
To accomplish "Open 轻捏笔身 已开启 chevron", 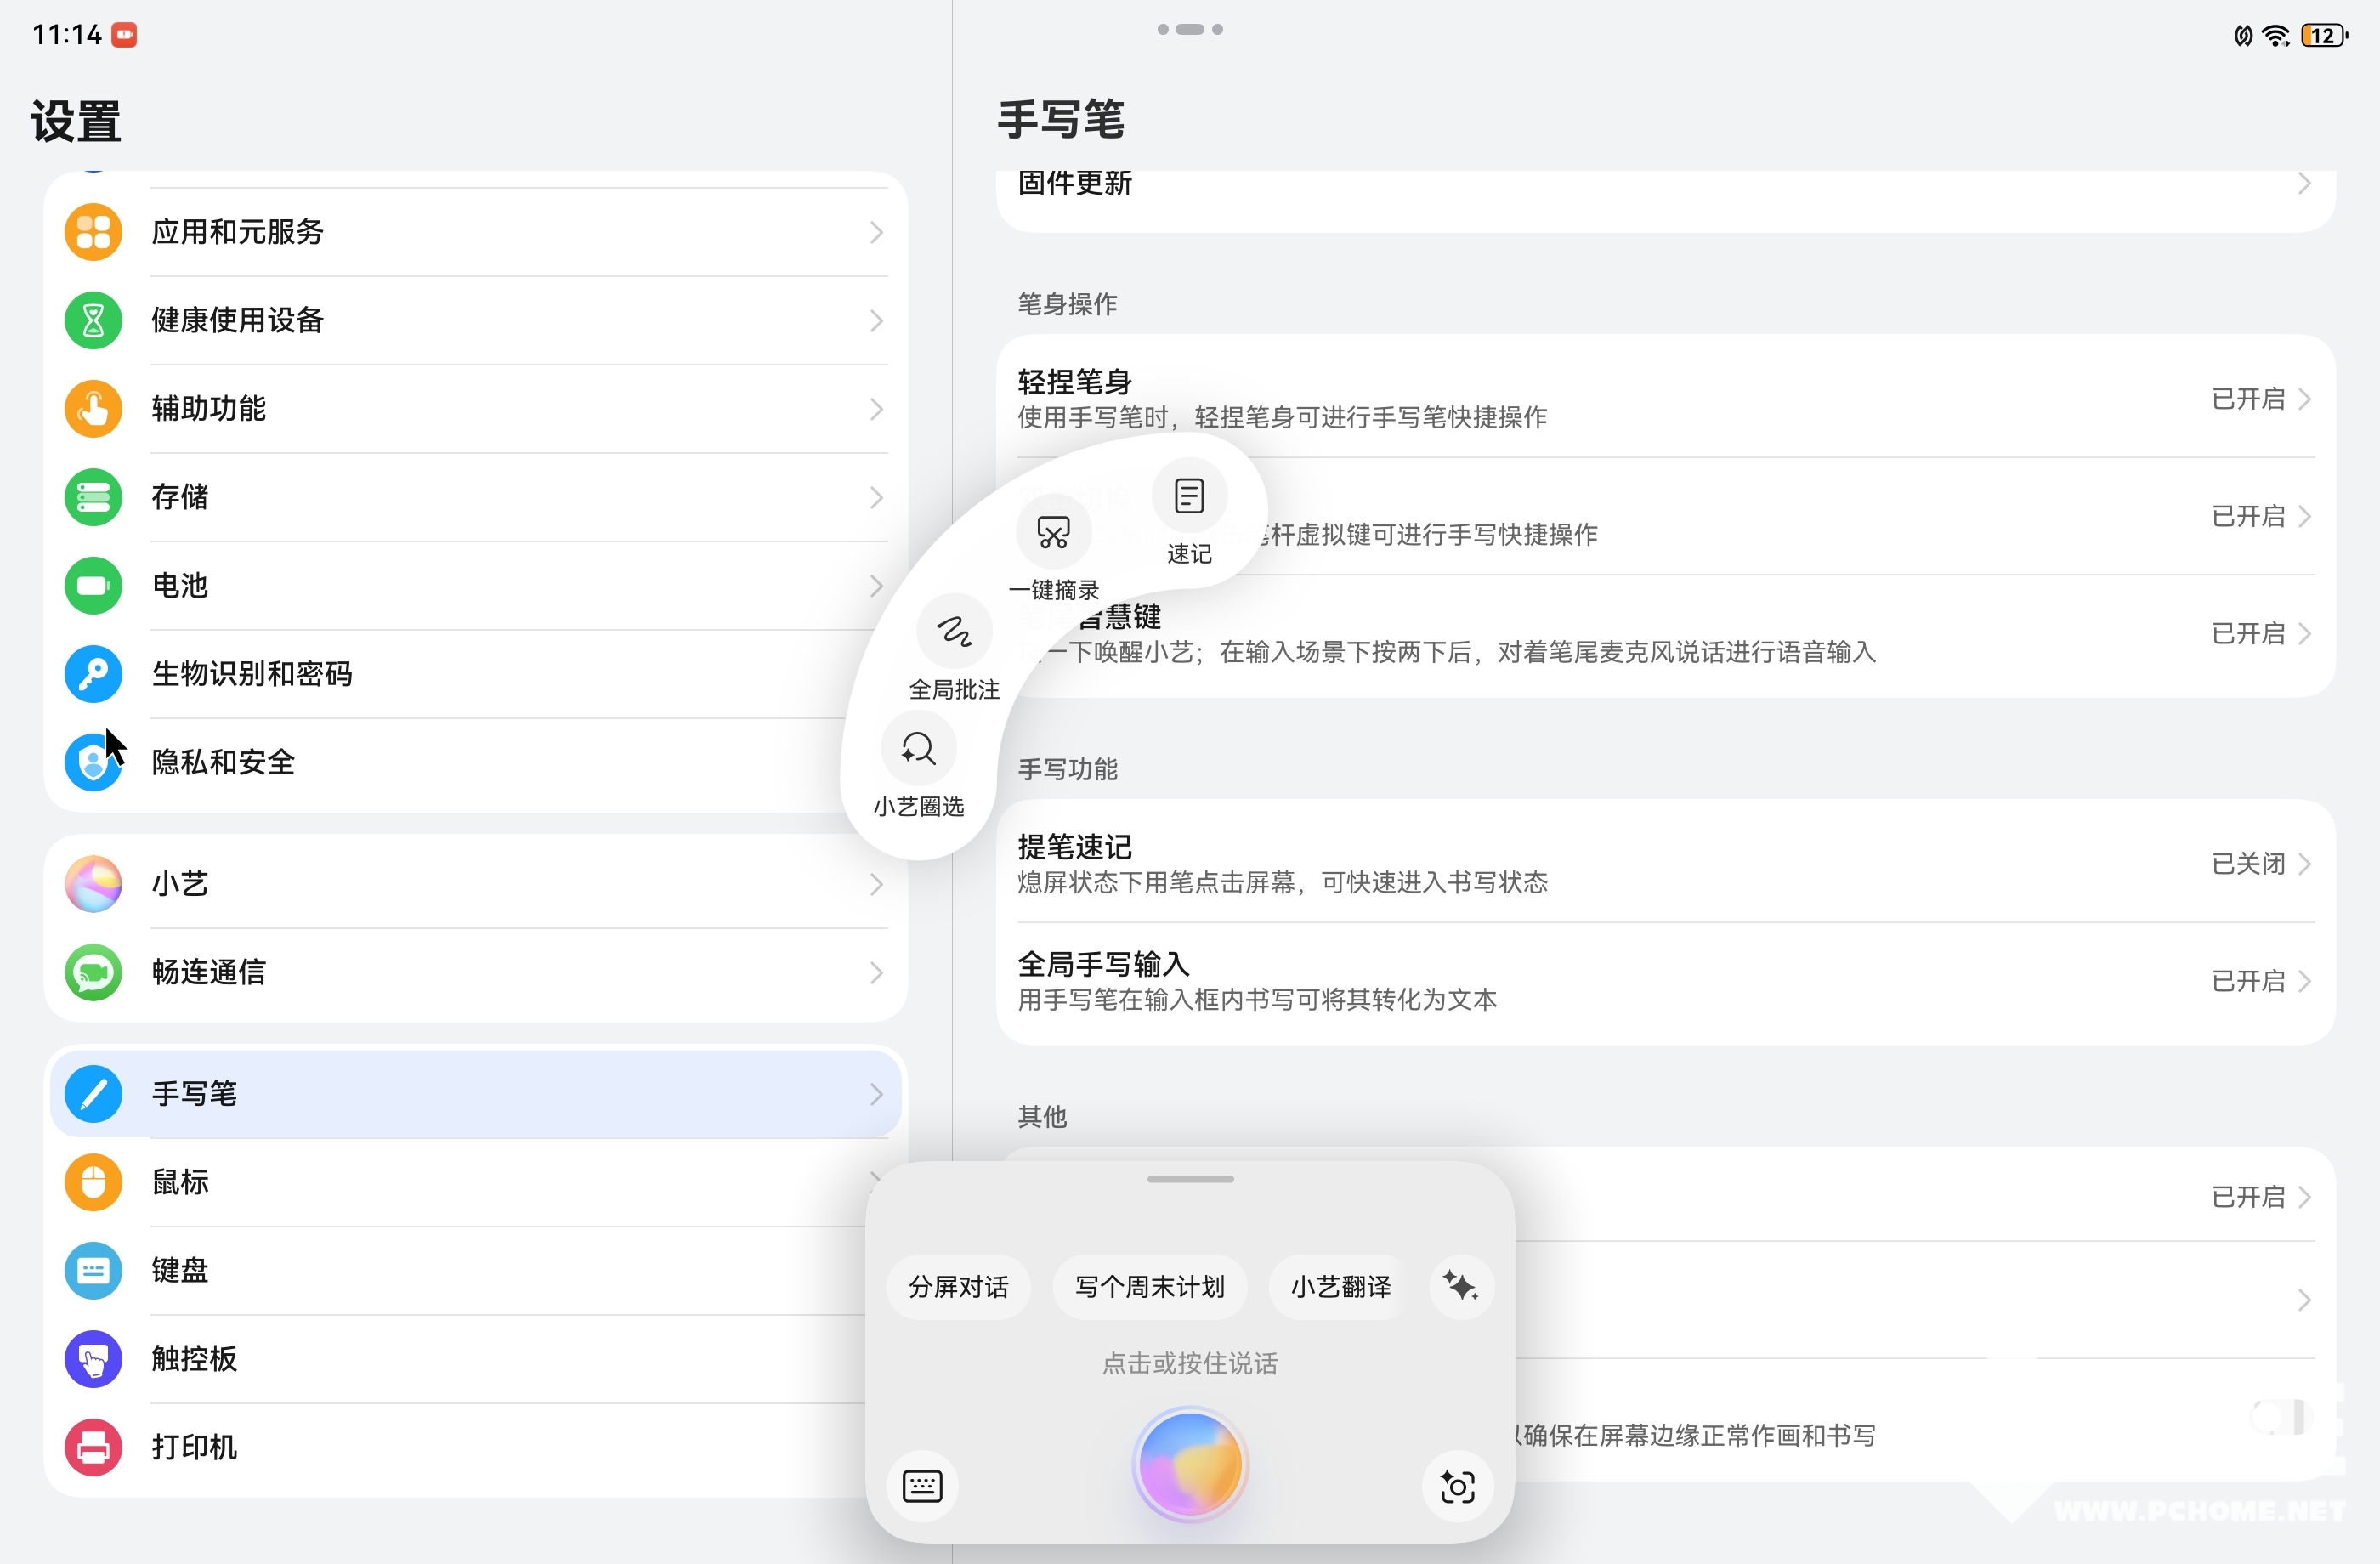I will 2304,399.
